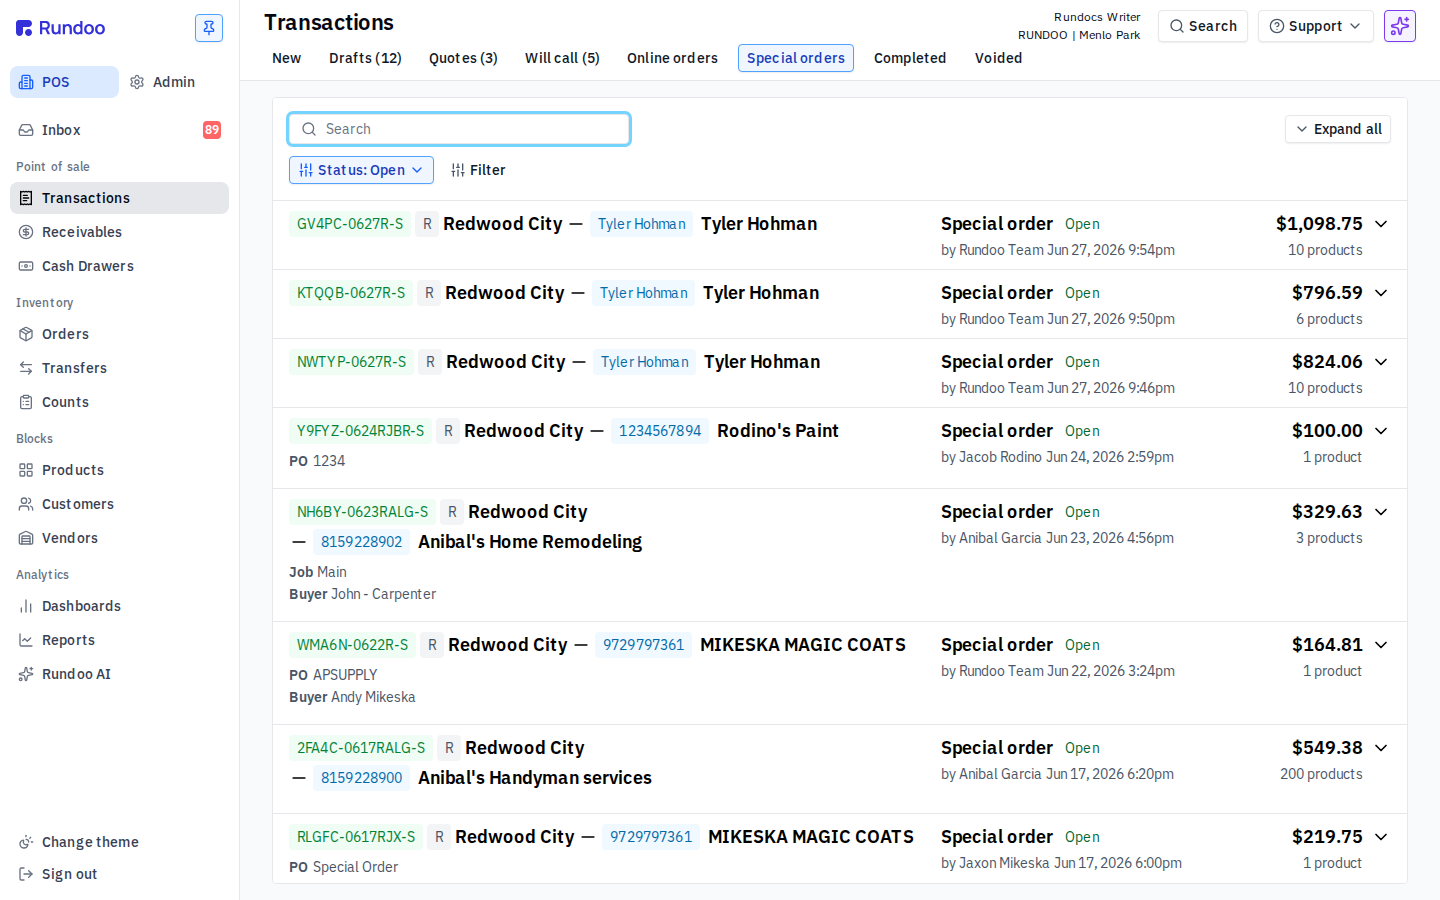The image size is (1440, 900).
Task: Expand the $796.59 order chevron
Action: pyautogui.click(x=1381, y=293)
